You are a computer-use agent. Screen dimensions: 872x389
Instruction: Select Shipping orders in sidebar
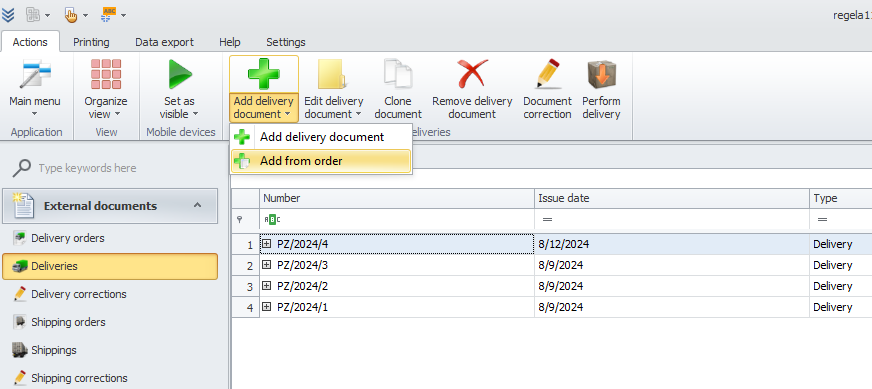pos(110,322)
